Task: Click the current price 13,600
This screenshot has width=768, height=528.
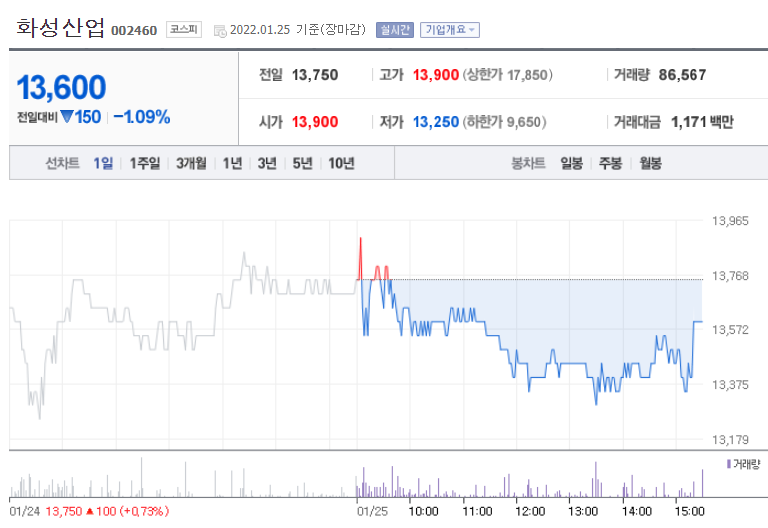Action: (61, 87)
